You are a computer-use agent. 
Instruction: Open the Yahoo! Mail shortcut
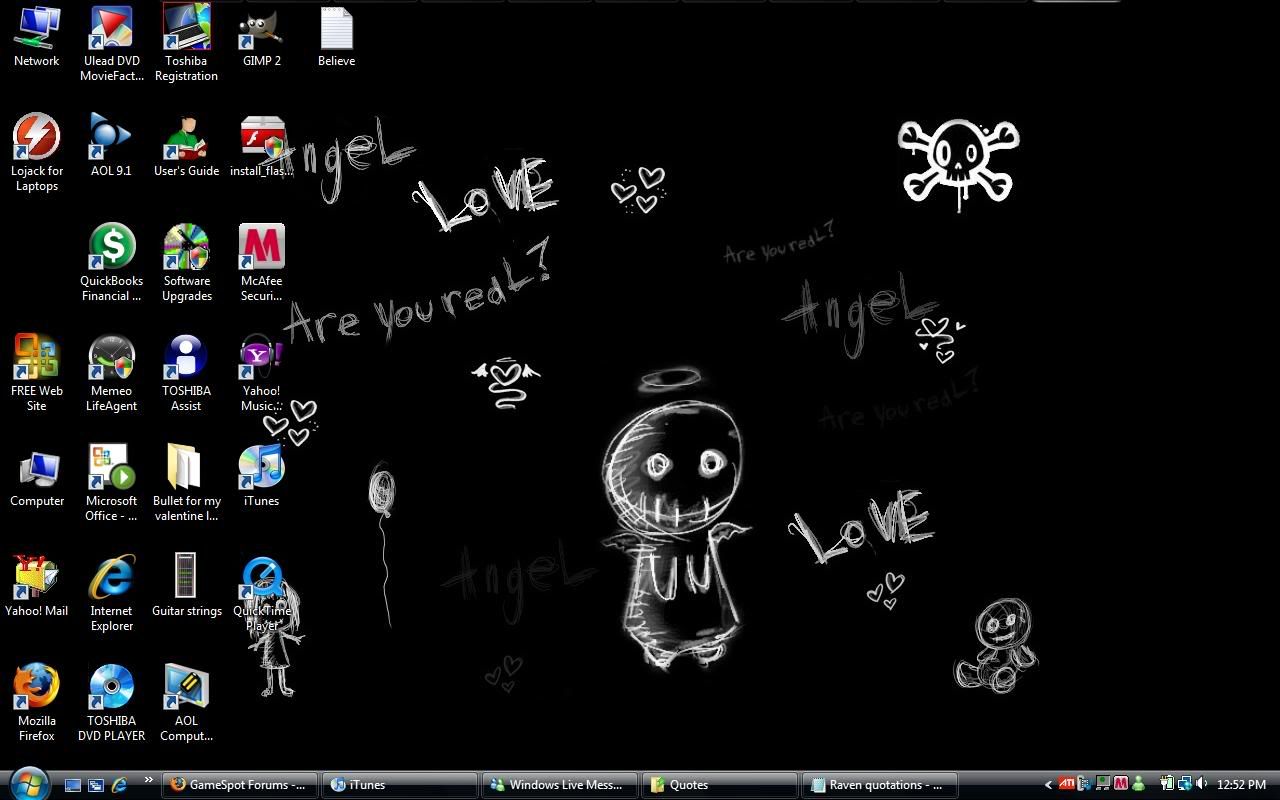click(x=37, y=585)
